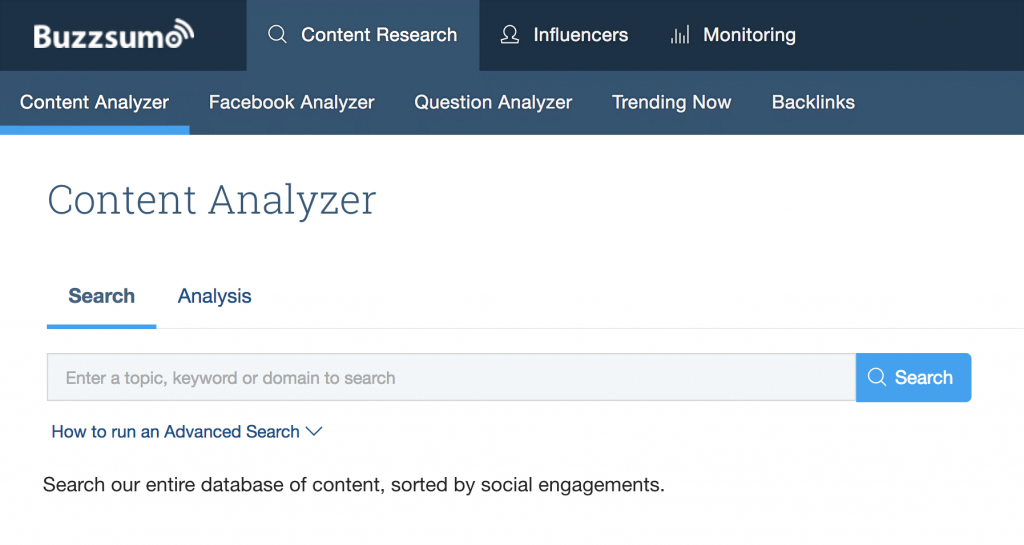Switch to the Analysis tab
Image resolution: width=1024 pixels, height=545 pixels.
(x=214, y=296)
